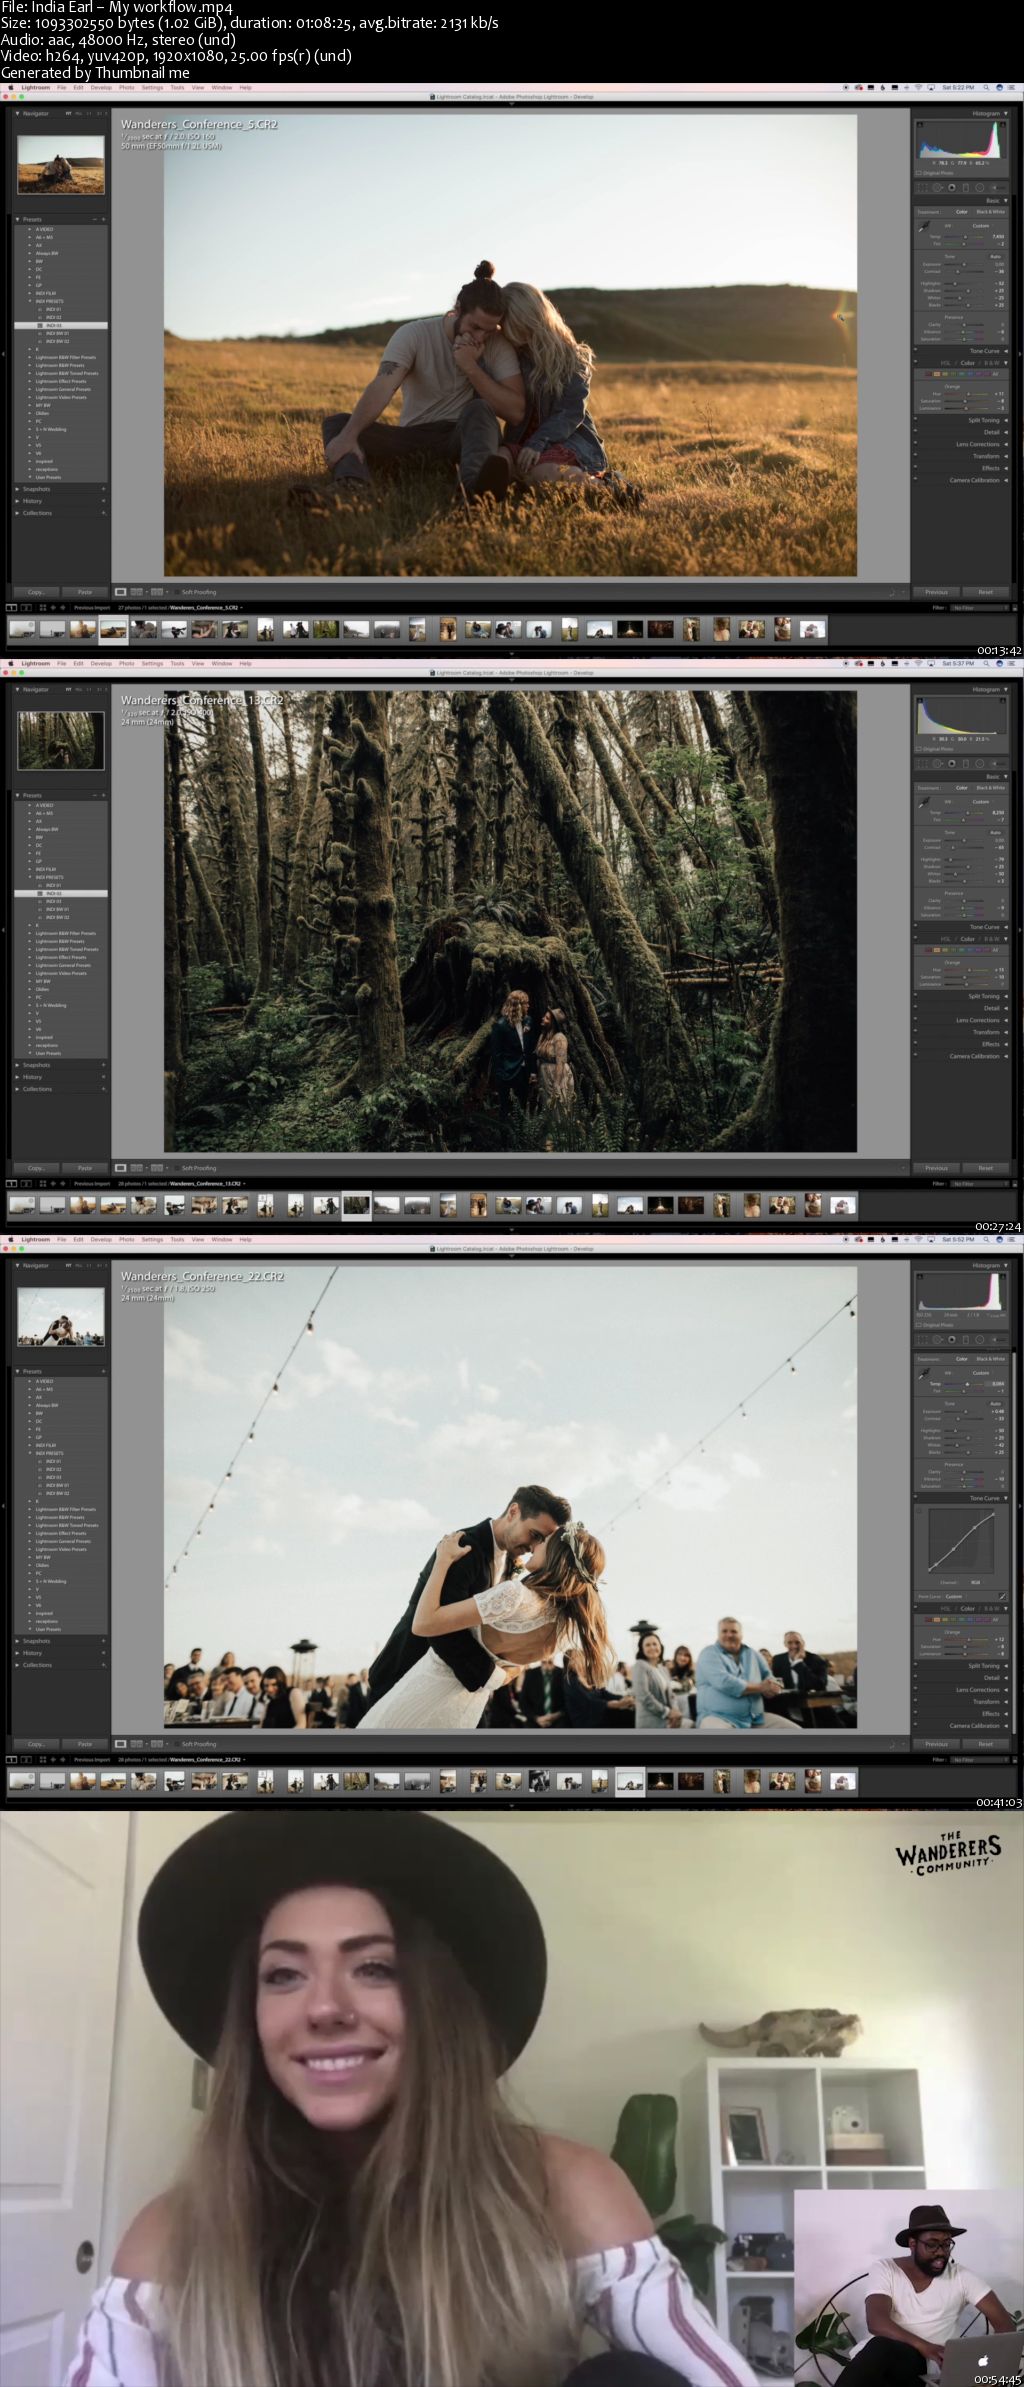
Task: Expand the History panel in Wanderers_Conference_5 frame
Action: (x=18, y=501)
